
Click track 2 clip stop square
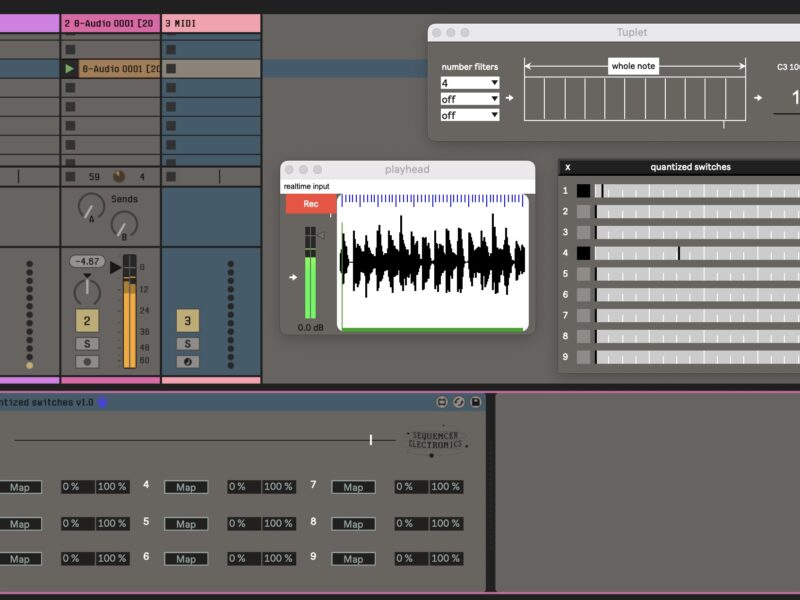[x=70, y=177]
